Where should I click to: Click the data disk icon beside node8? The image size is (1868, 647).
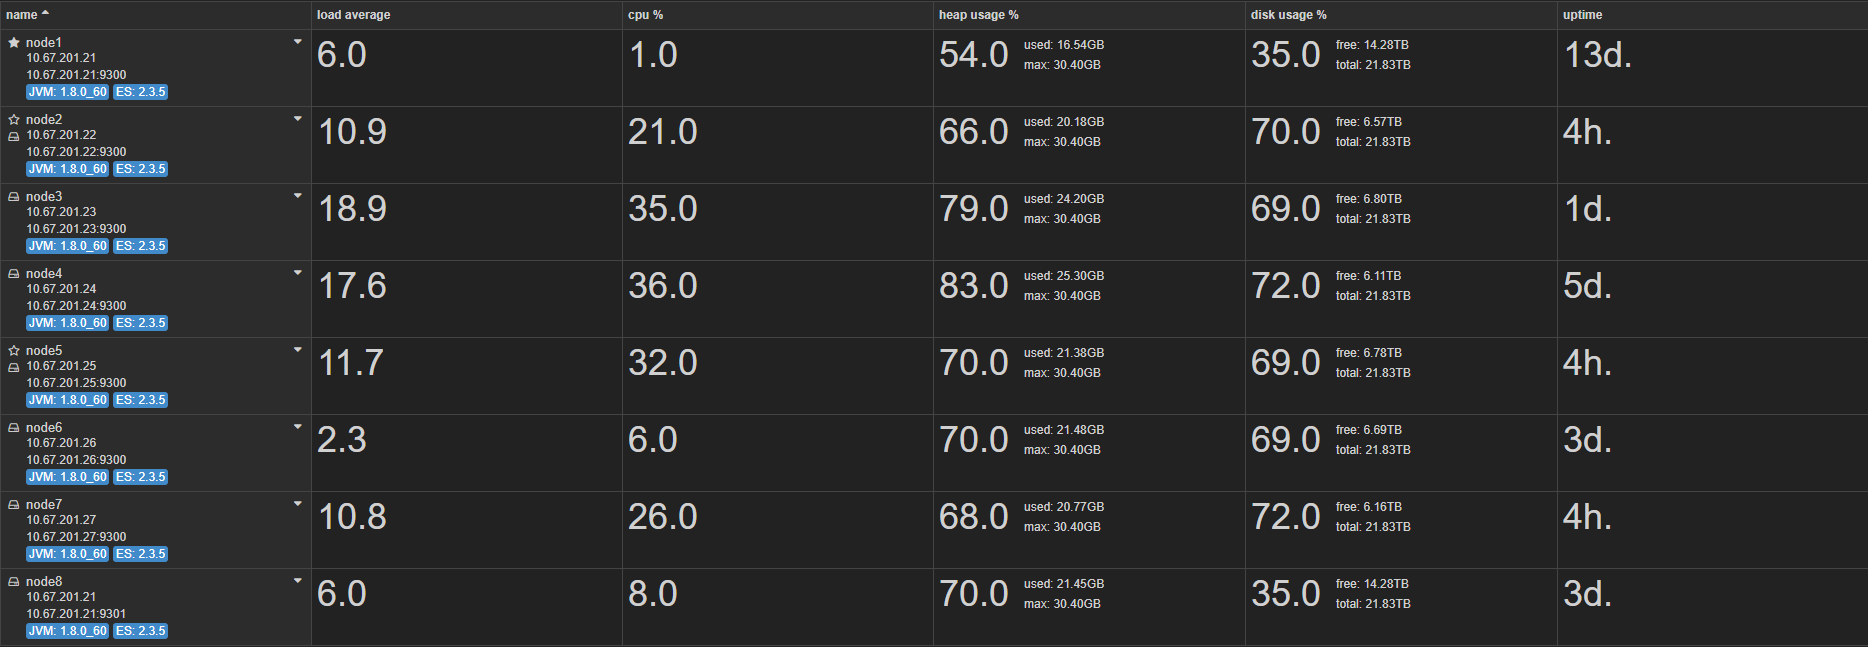coord(14,582)
